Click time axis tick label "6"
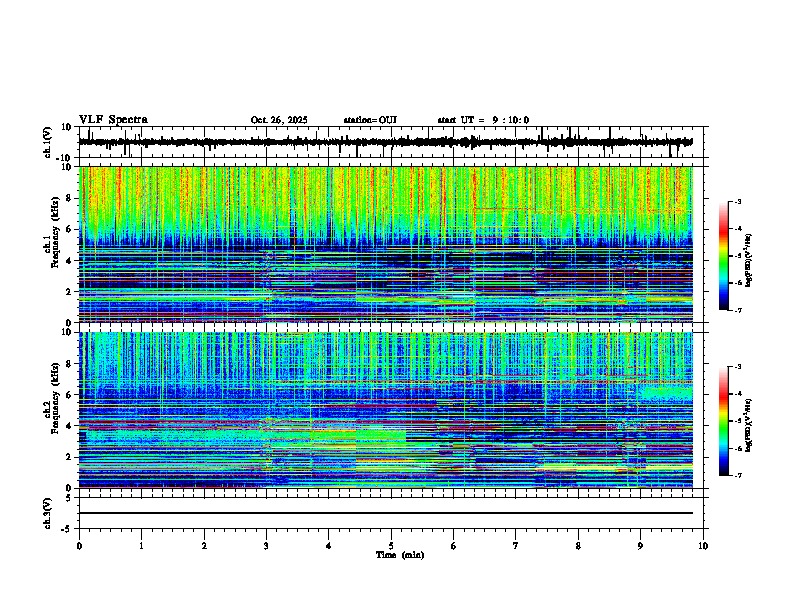The width and height of the screenshot is (792, 612). coord(453,546)
